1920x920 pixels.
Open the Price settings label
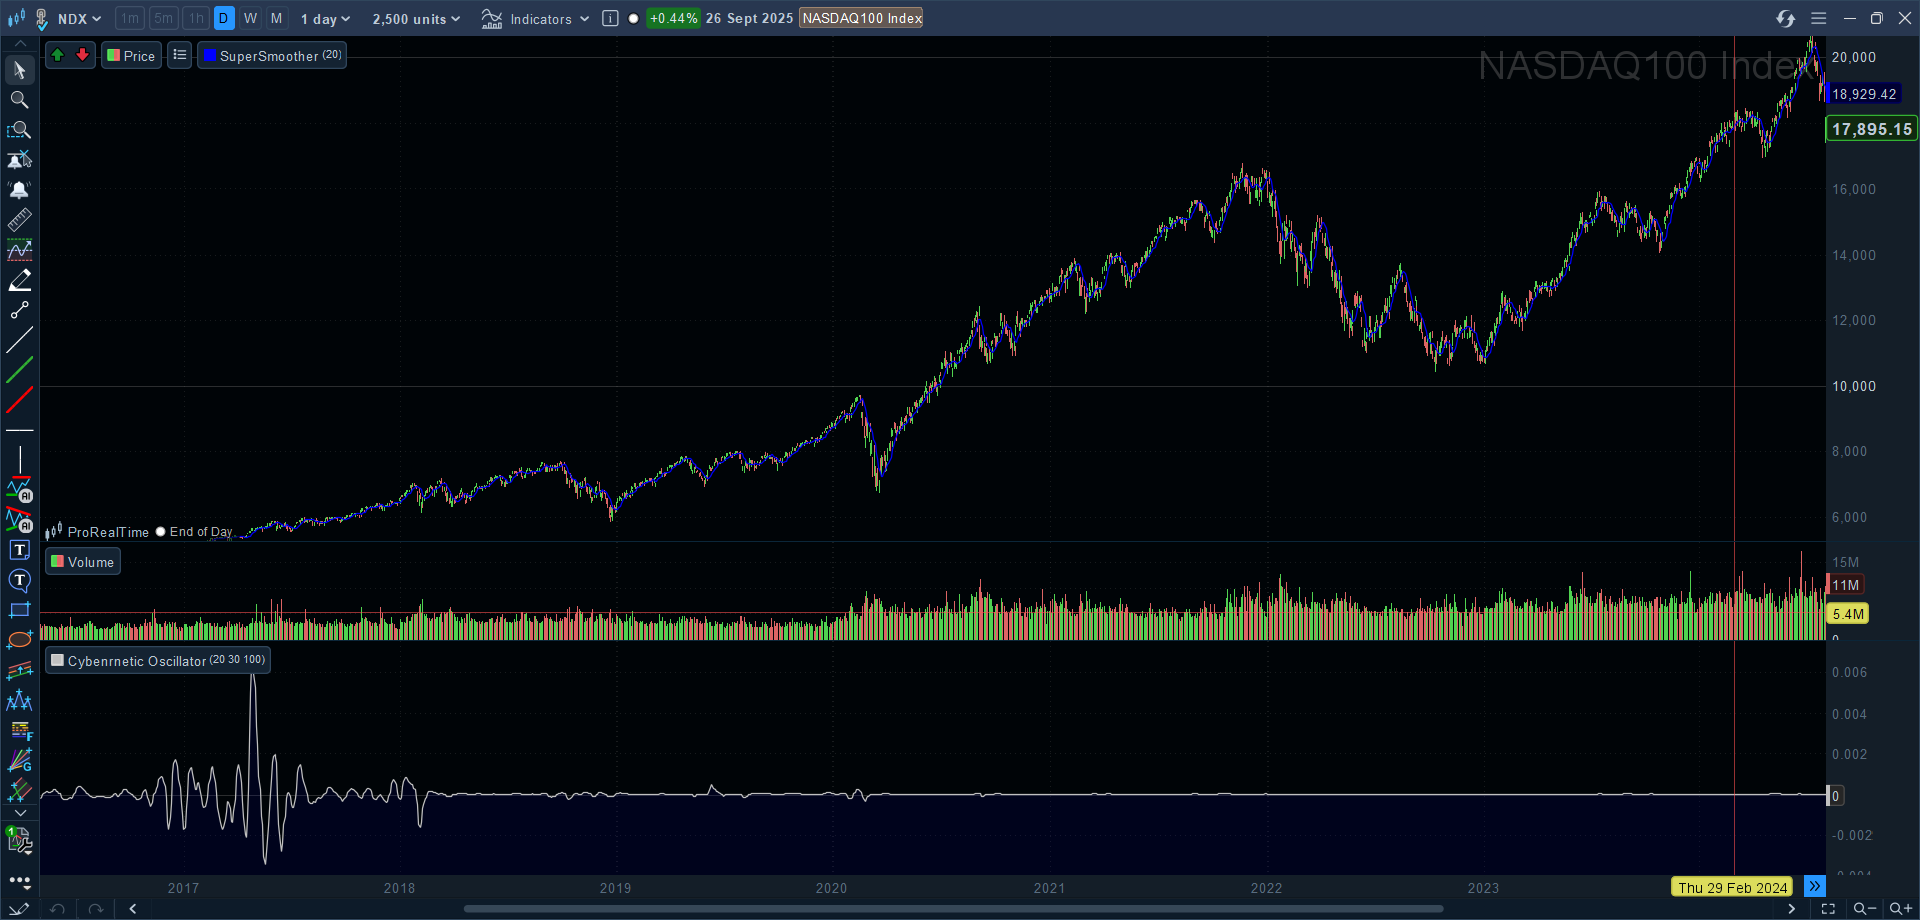tap(131, 55)
